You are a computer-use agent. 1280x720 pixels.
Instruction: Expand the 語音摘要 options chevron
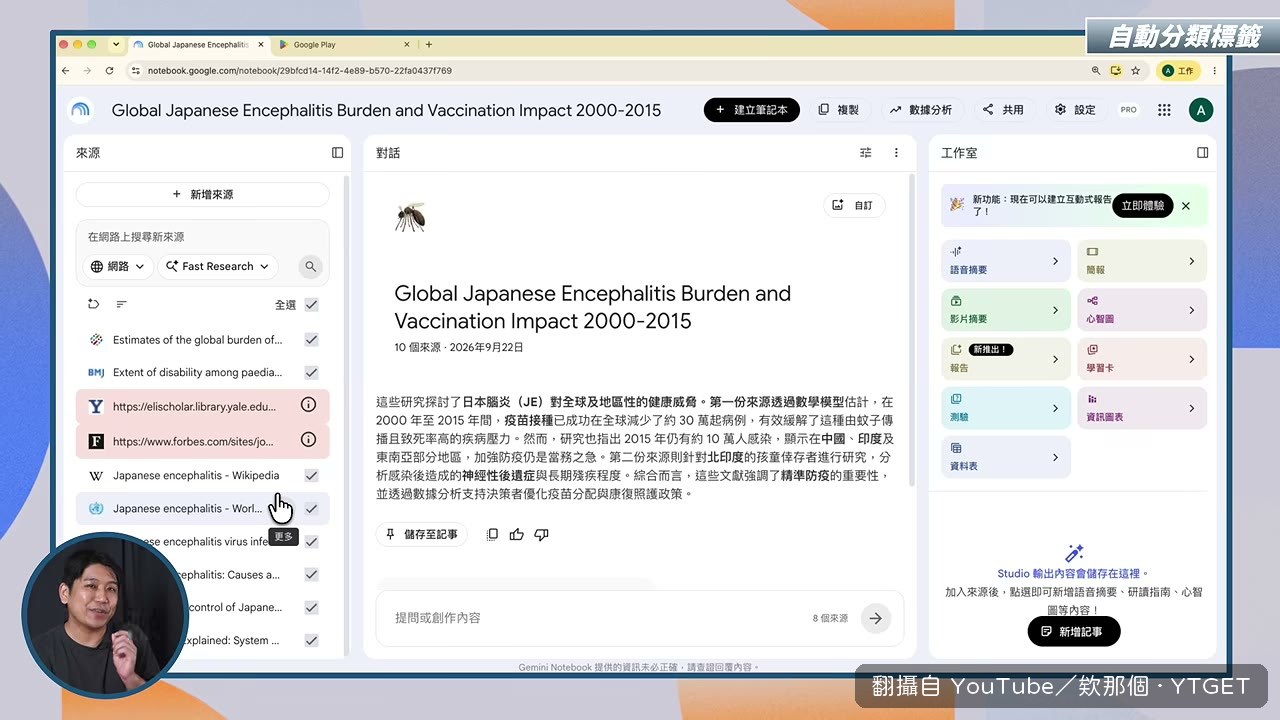pos(1055,261)
